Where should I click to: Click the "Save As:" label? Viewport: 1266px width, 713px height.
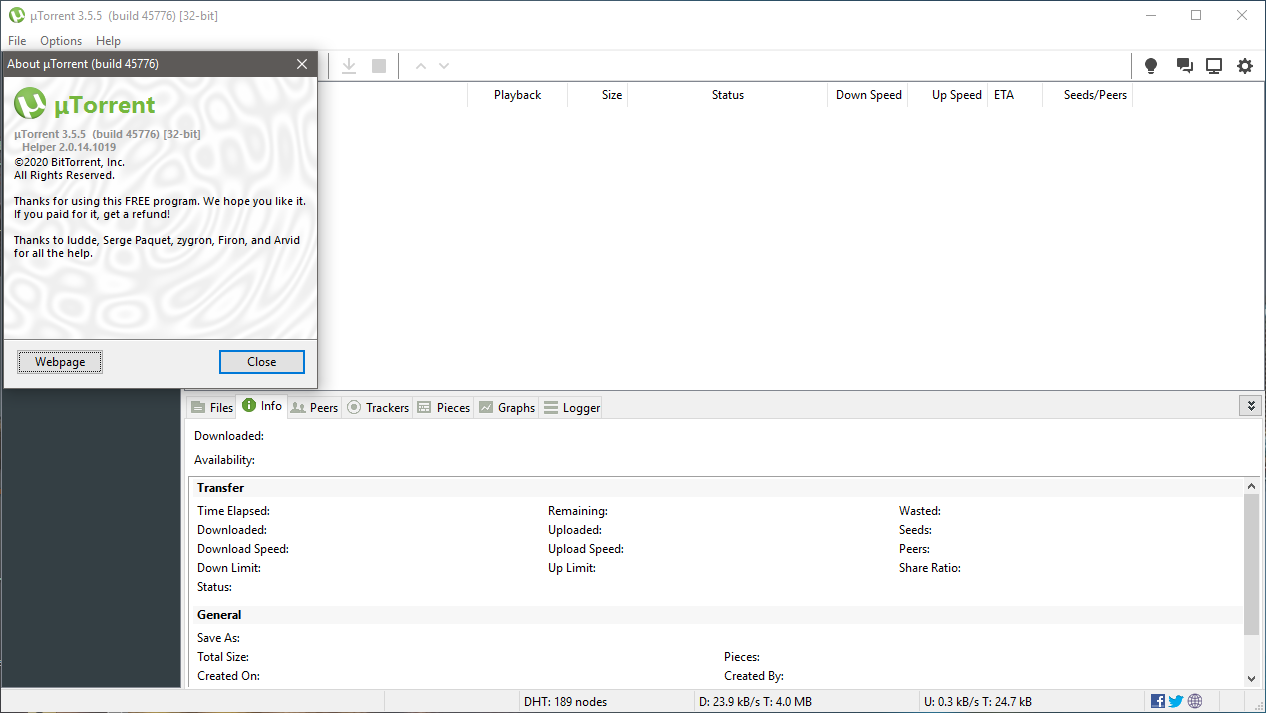click(218, 638)
